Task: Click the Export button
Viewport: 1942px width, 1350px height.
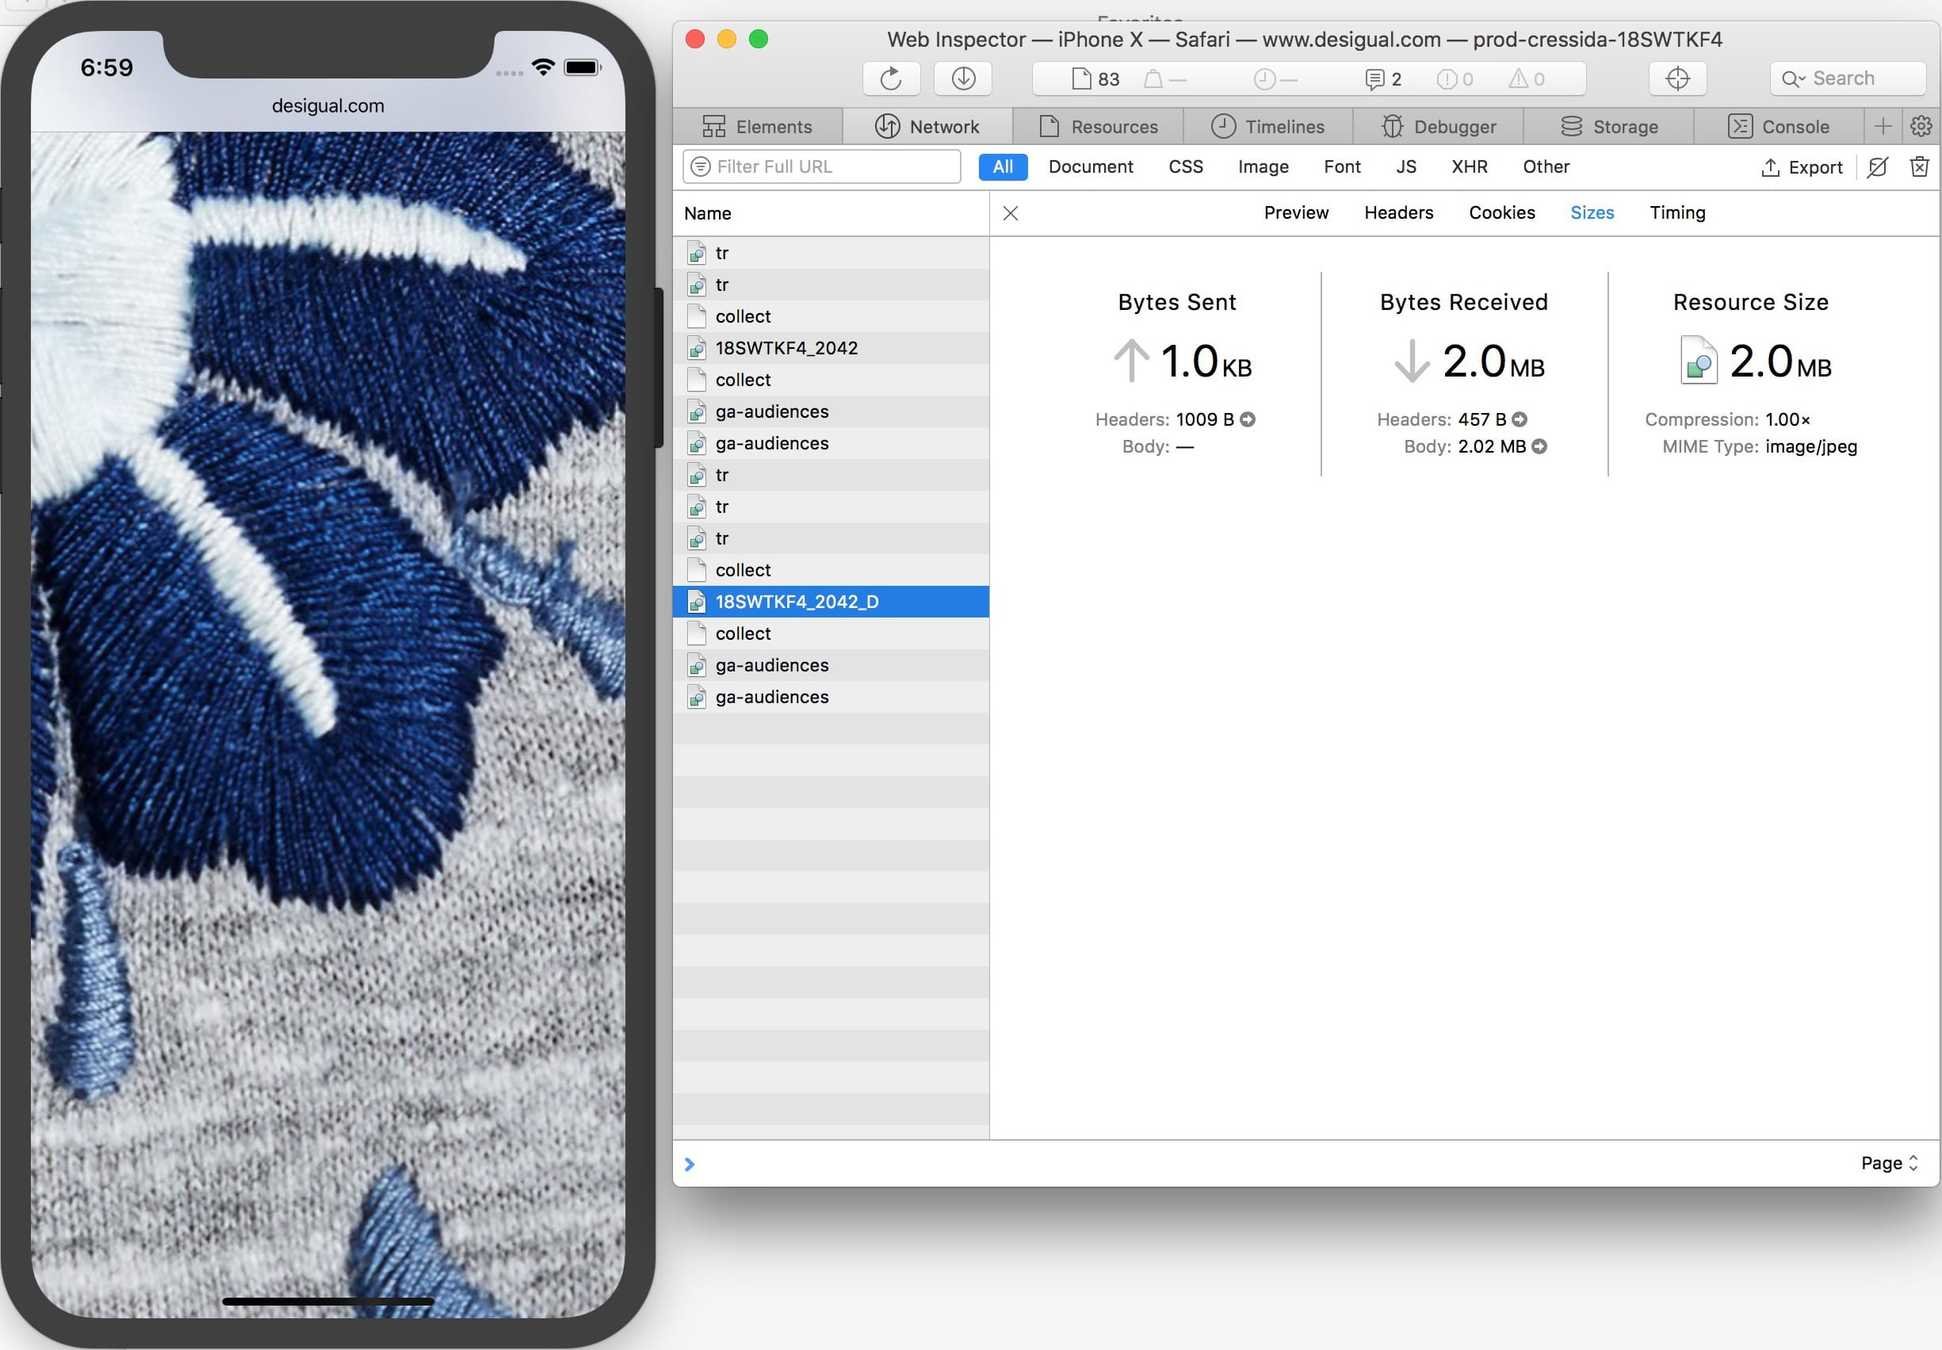Action: (x=1801, y=167)
